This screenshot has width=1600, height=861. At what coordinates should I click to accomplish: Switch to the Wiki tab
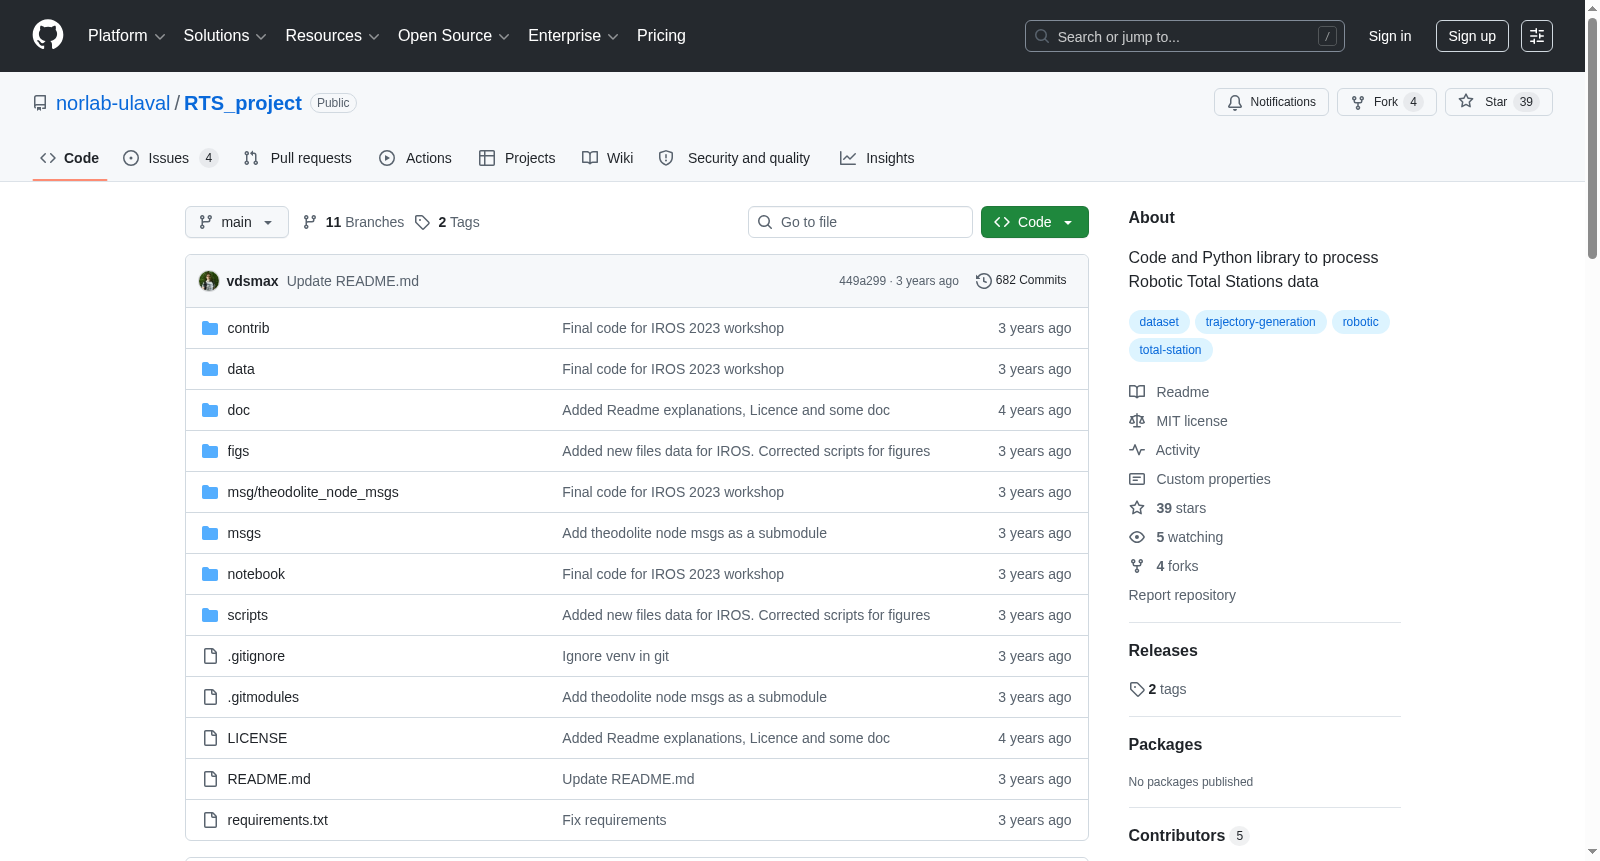[x=608, y=158]
